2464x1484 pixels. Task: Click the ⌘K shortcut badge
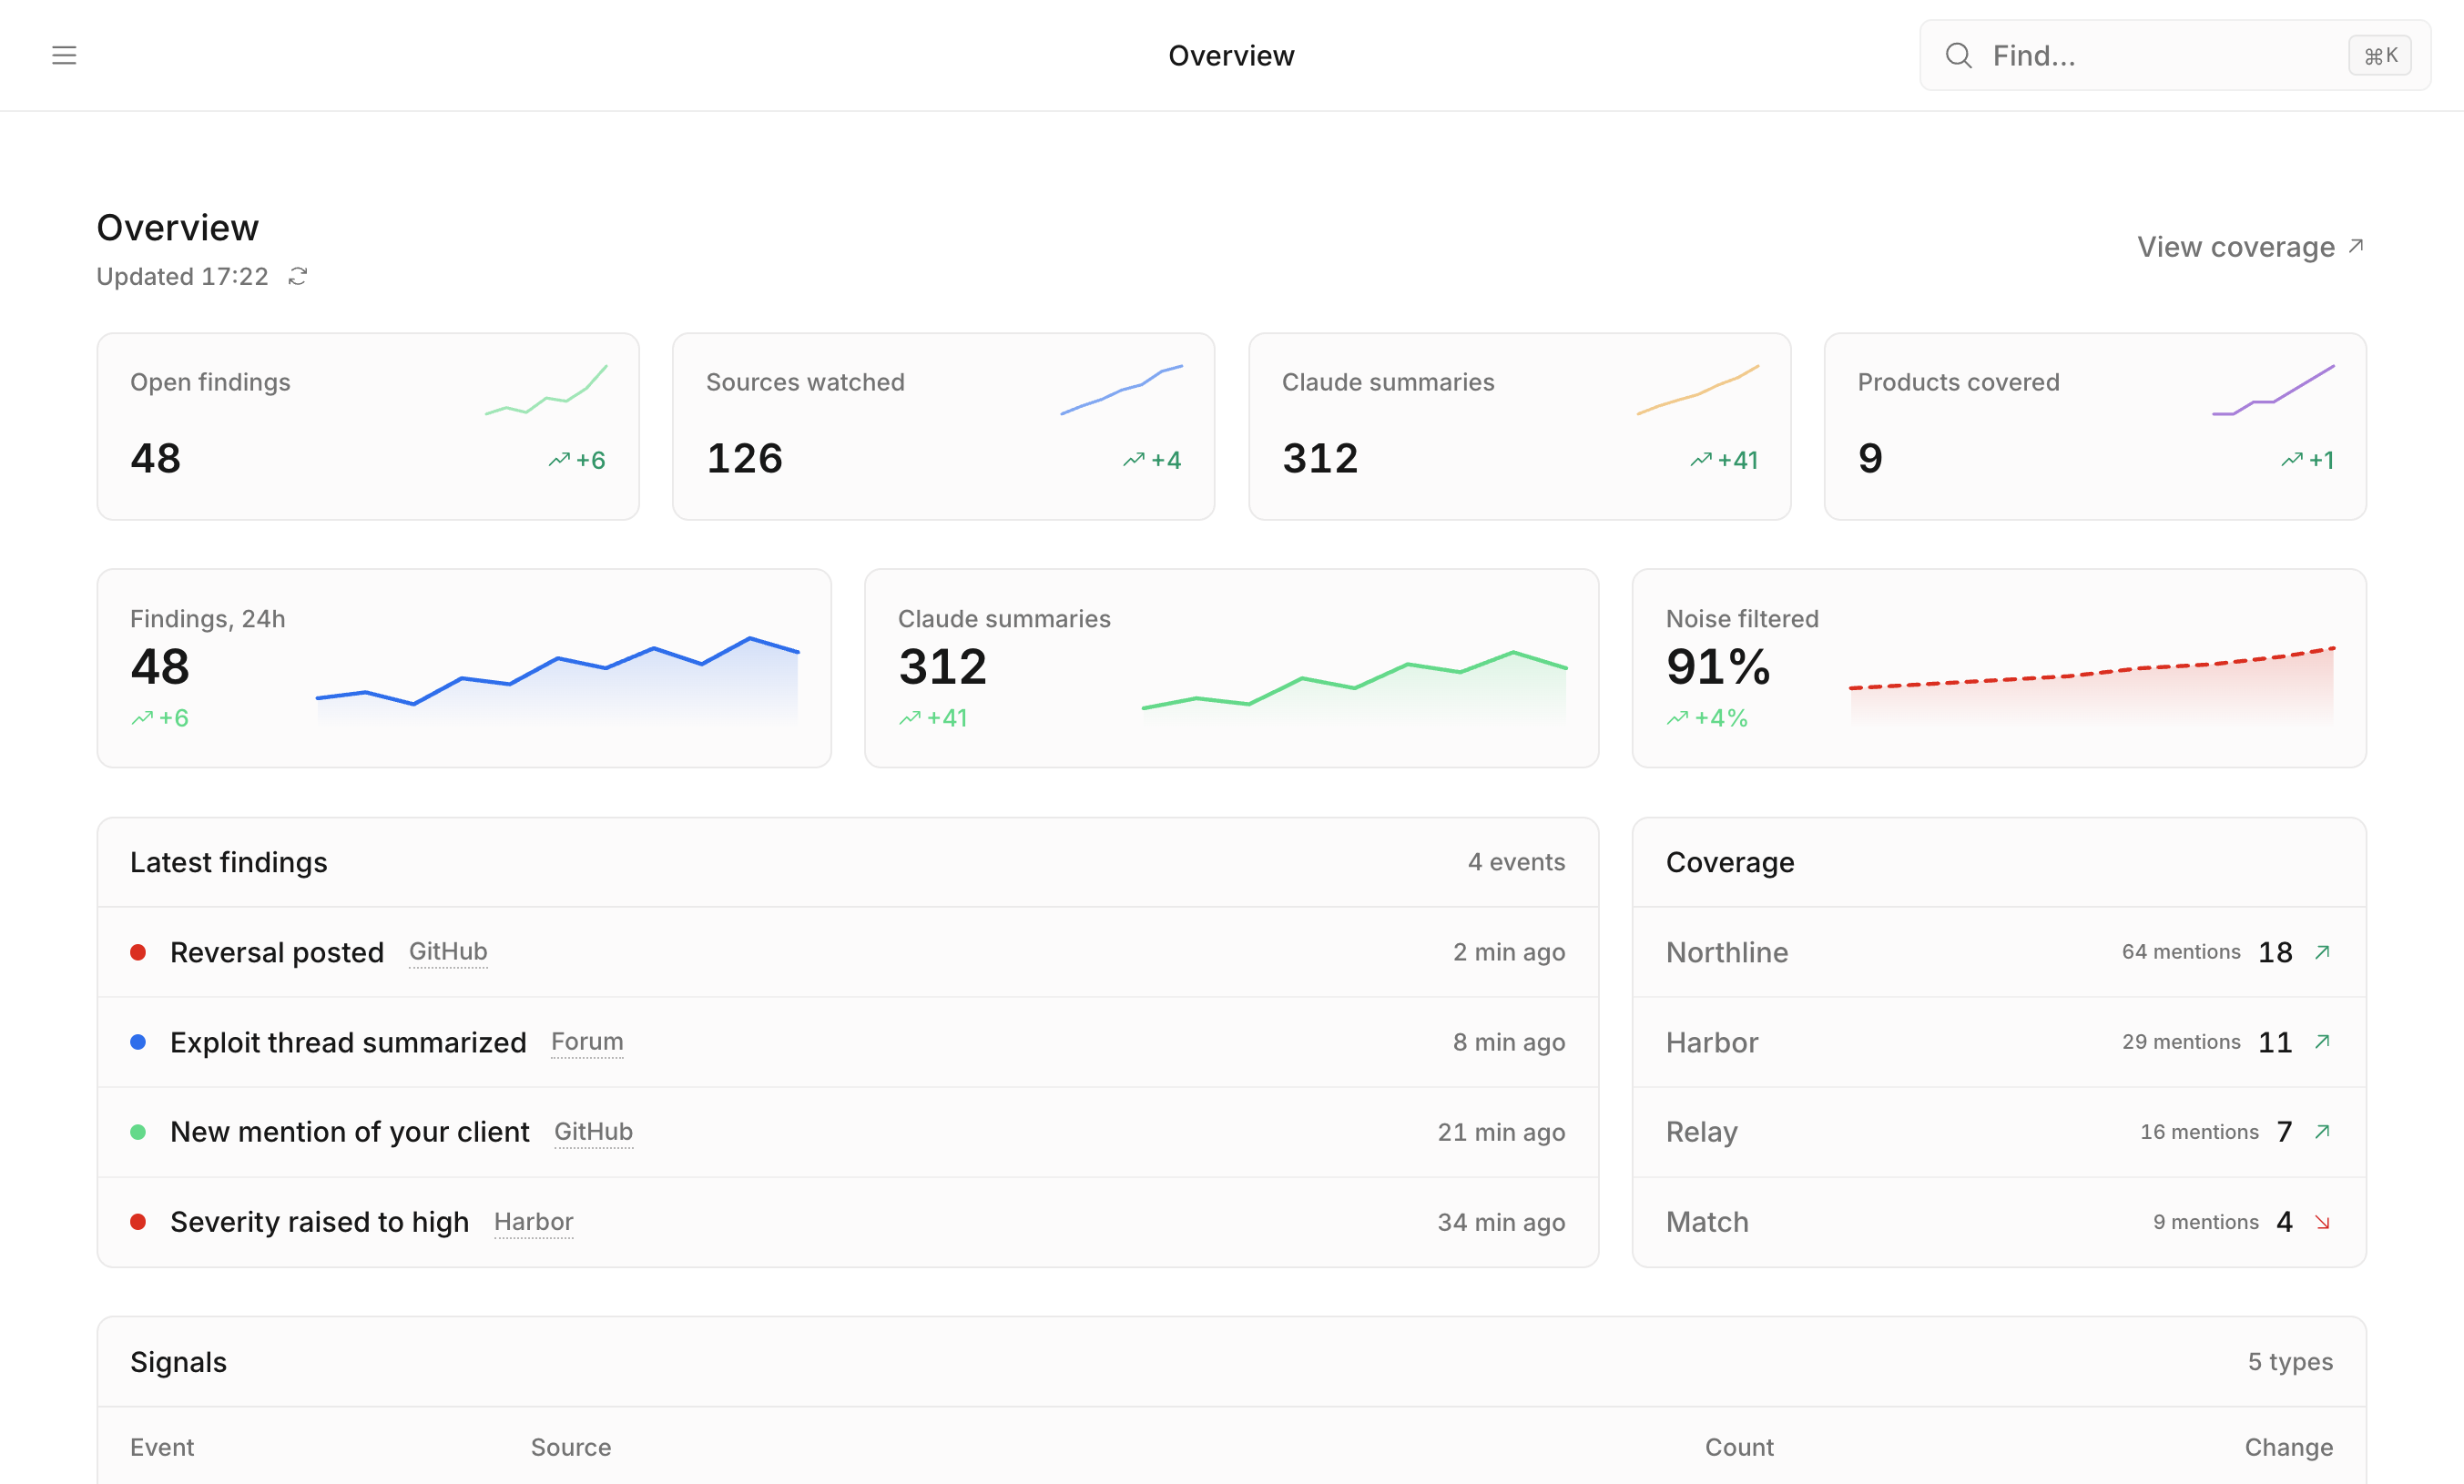[2379, 55]
